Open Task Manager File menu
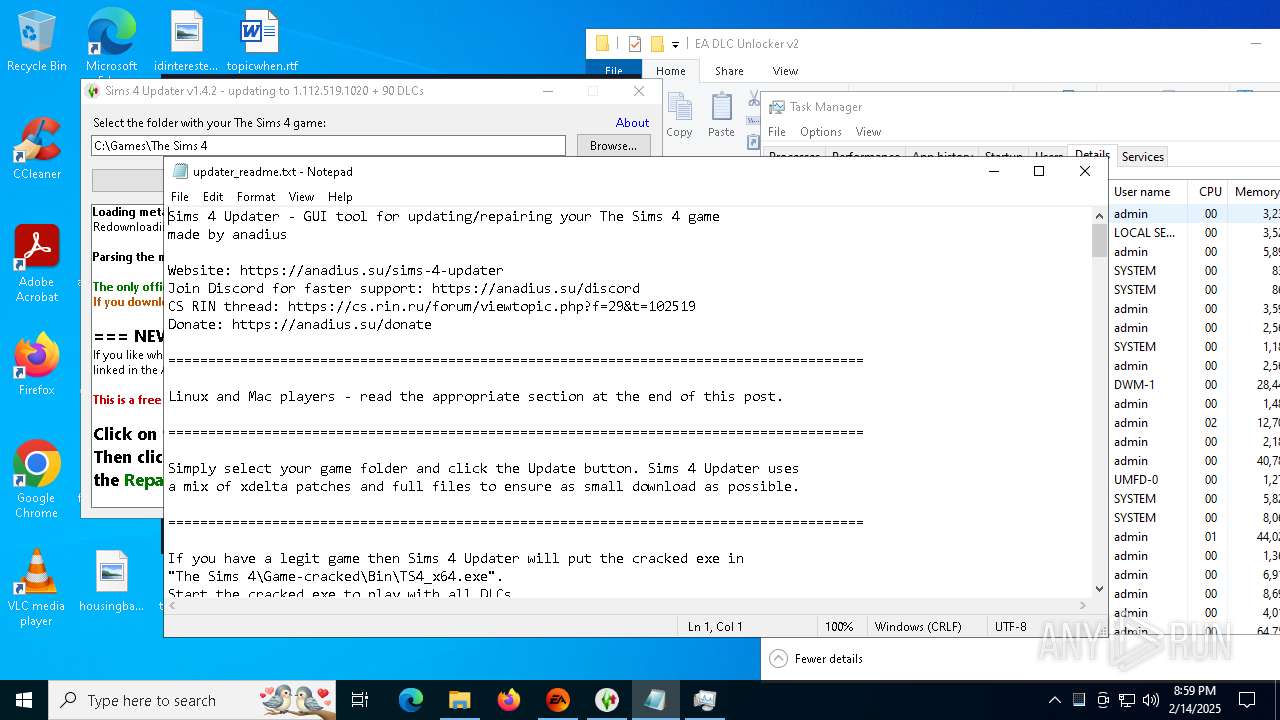The image size is (1280, 720). [x=777, y=132]
